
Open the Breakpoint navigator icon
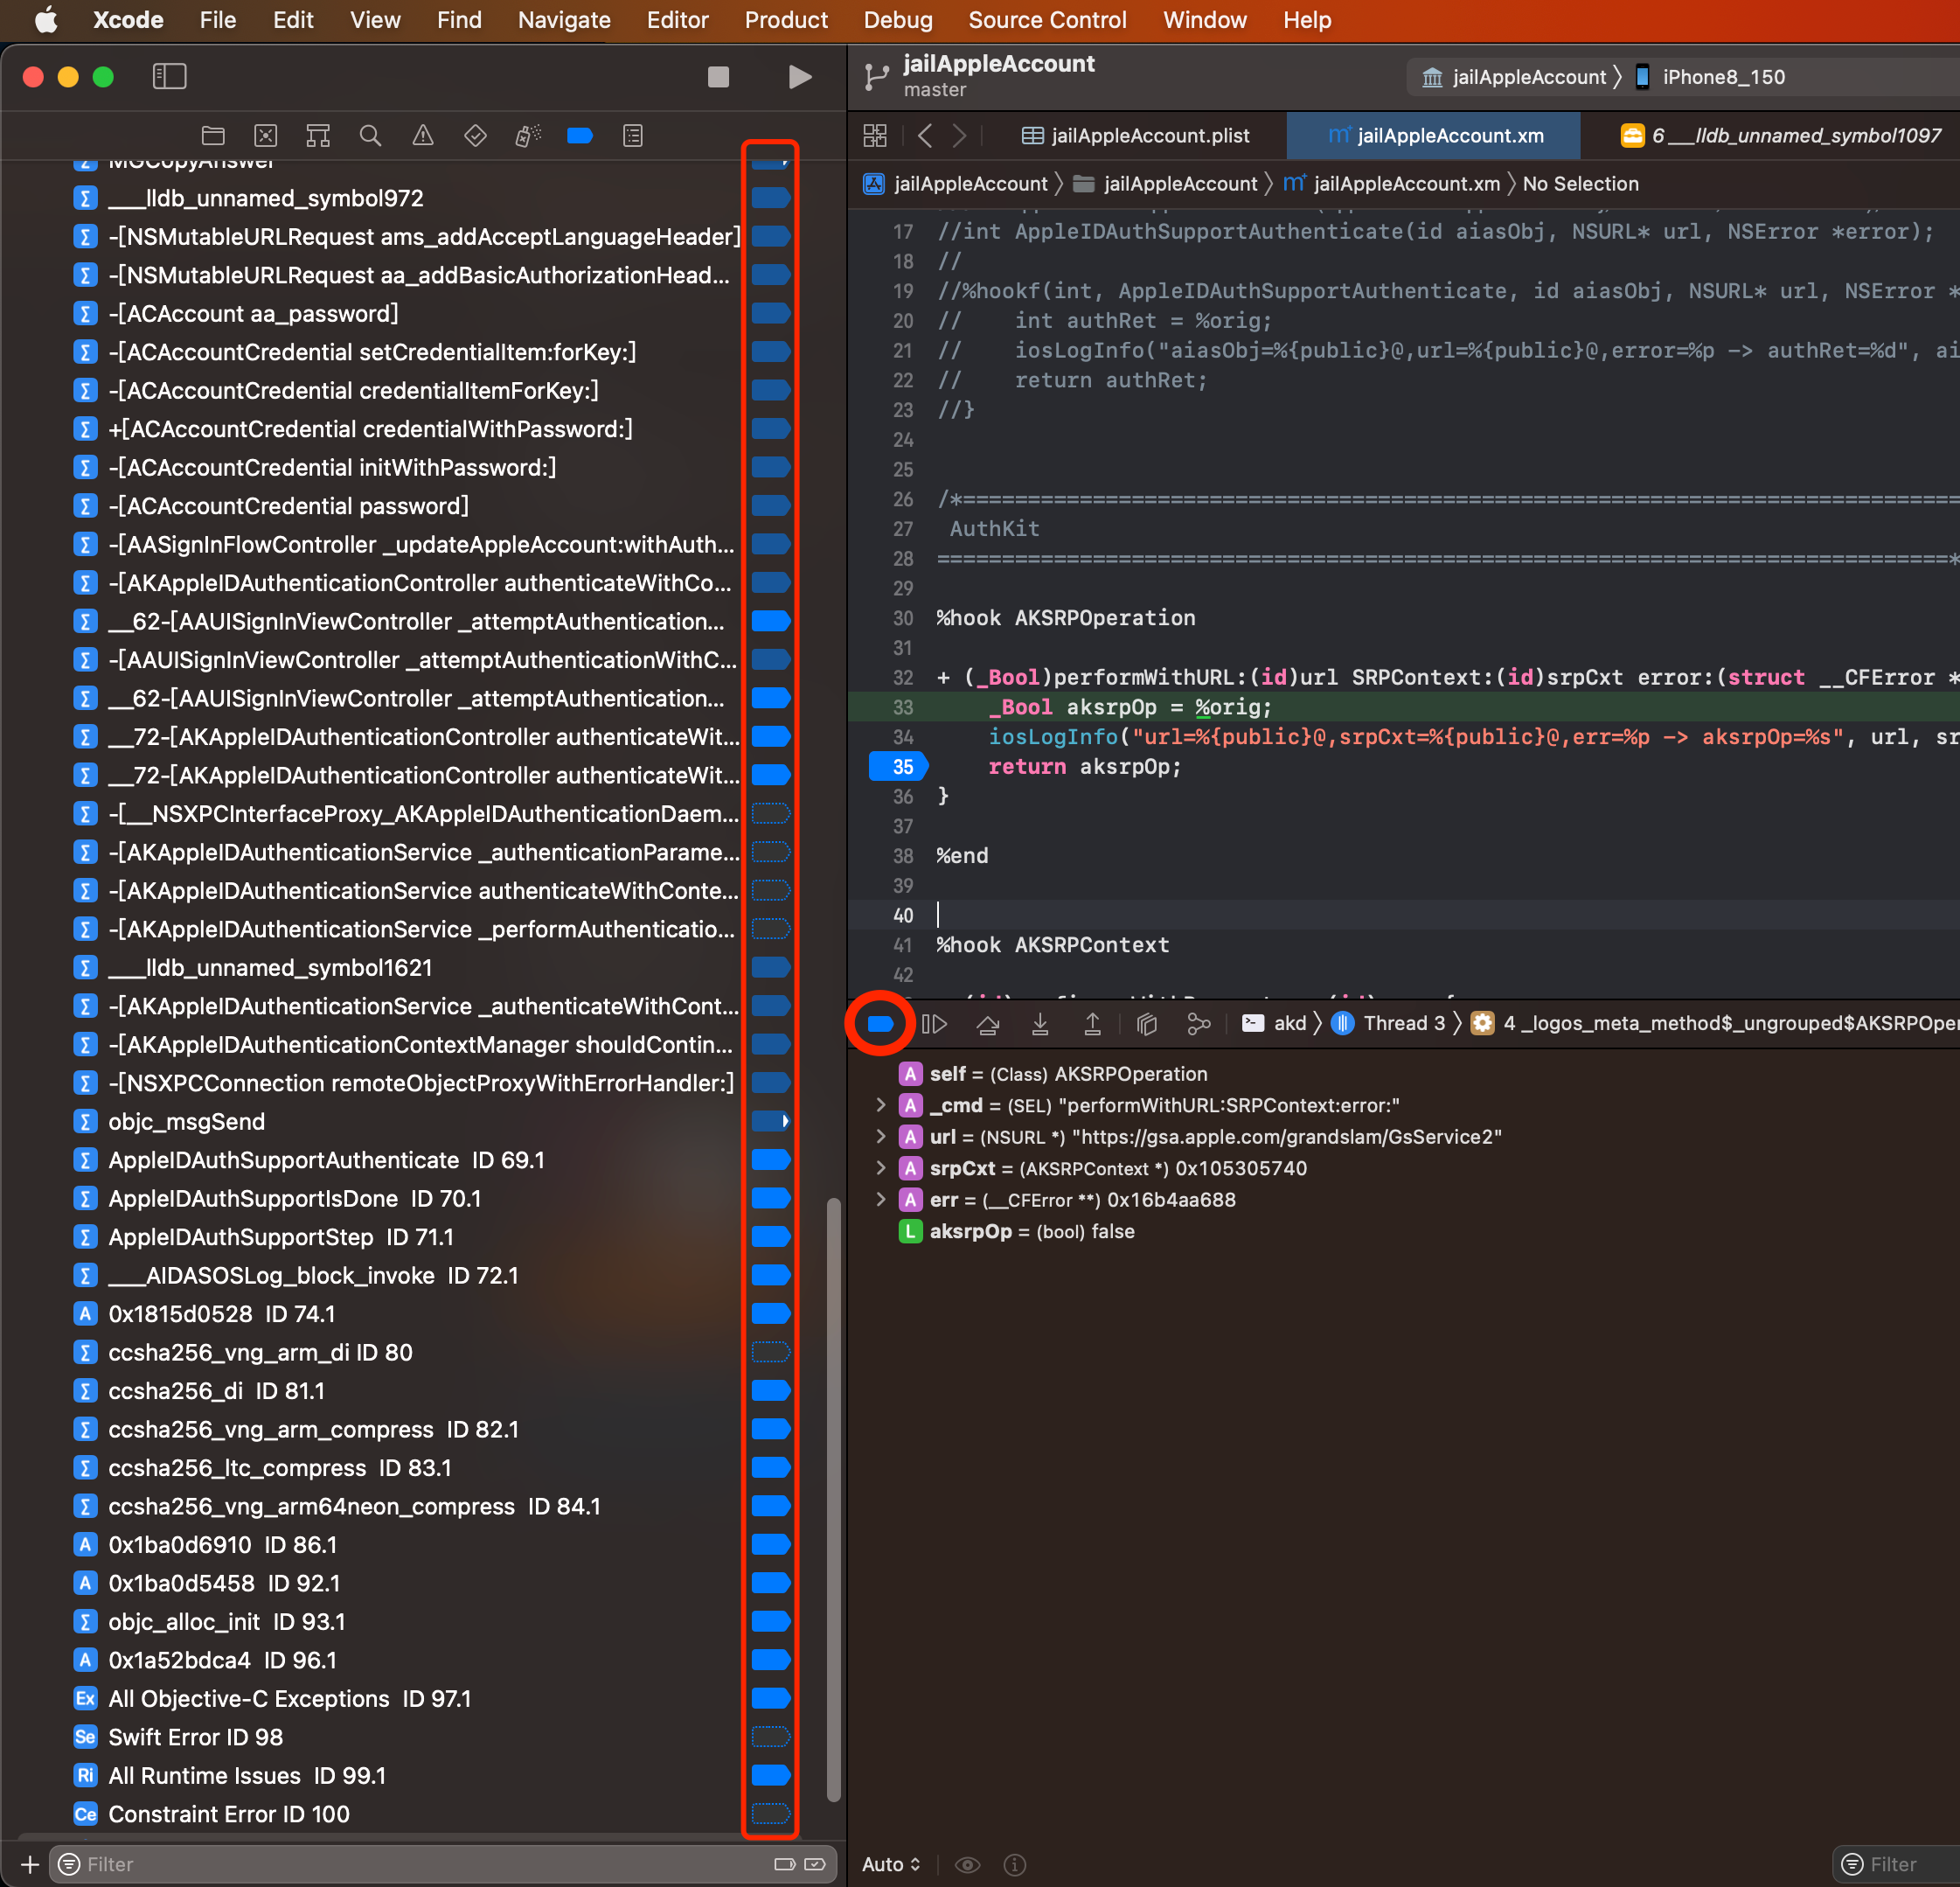(580, 135)
